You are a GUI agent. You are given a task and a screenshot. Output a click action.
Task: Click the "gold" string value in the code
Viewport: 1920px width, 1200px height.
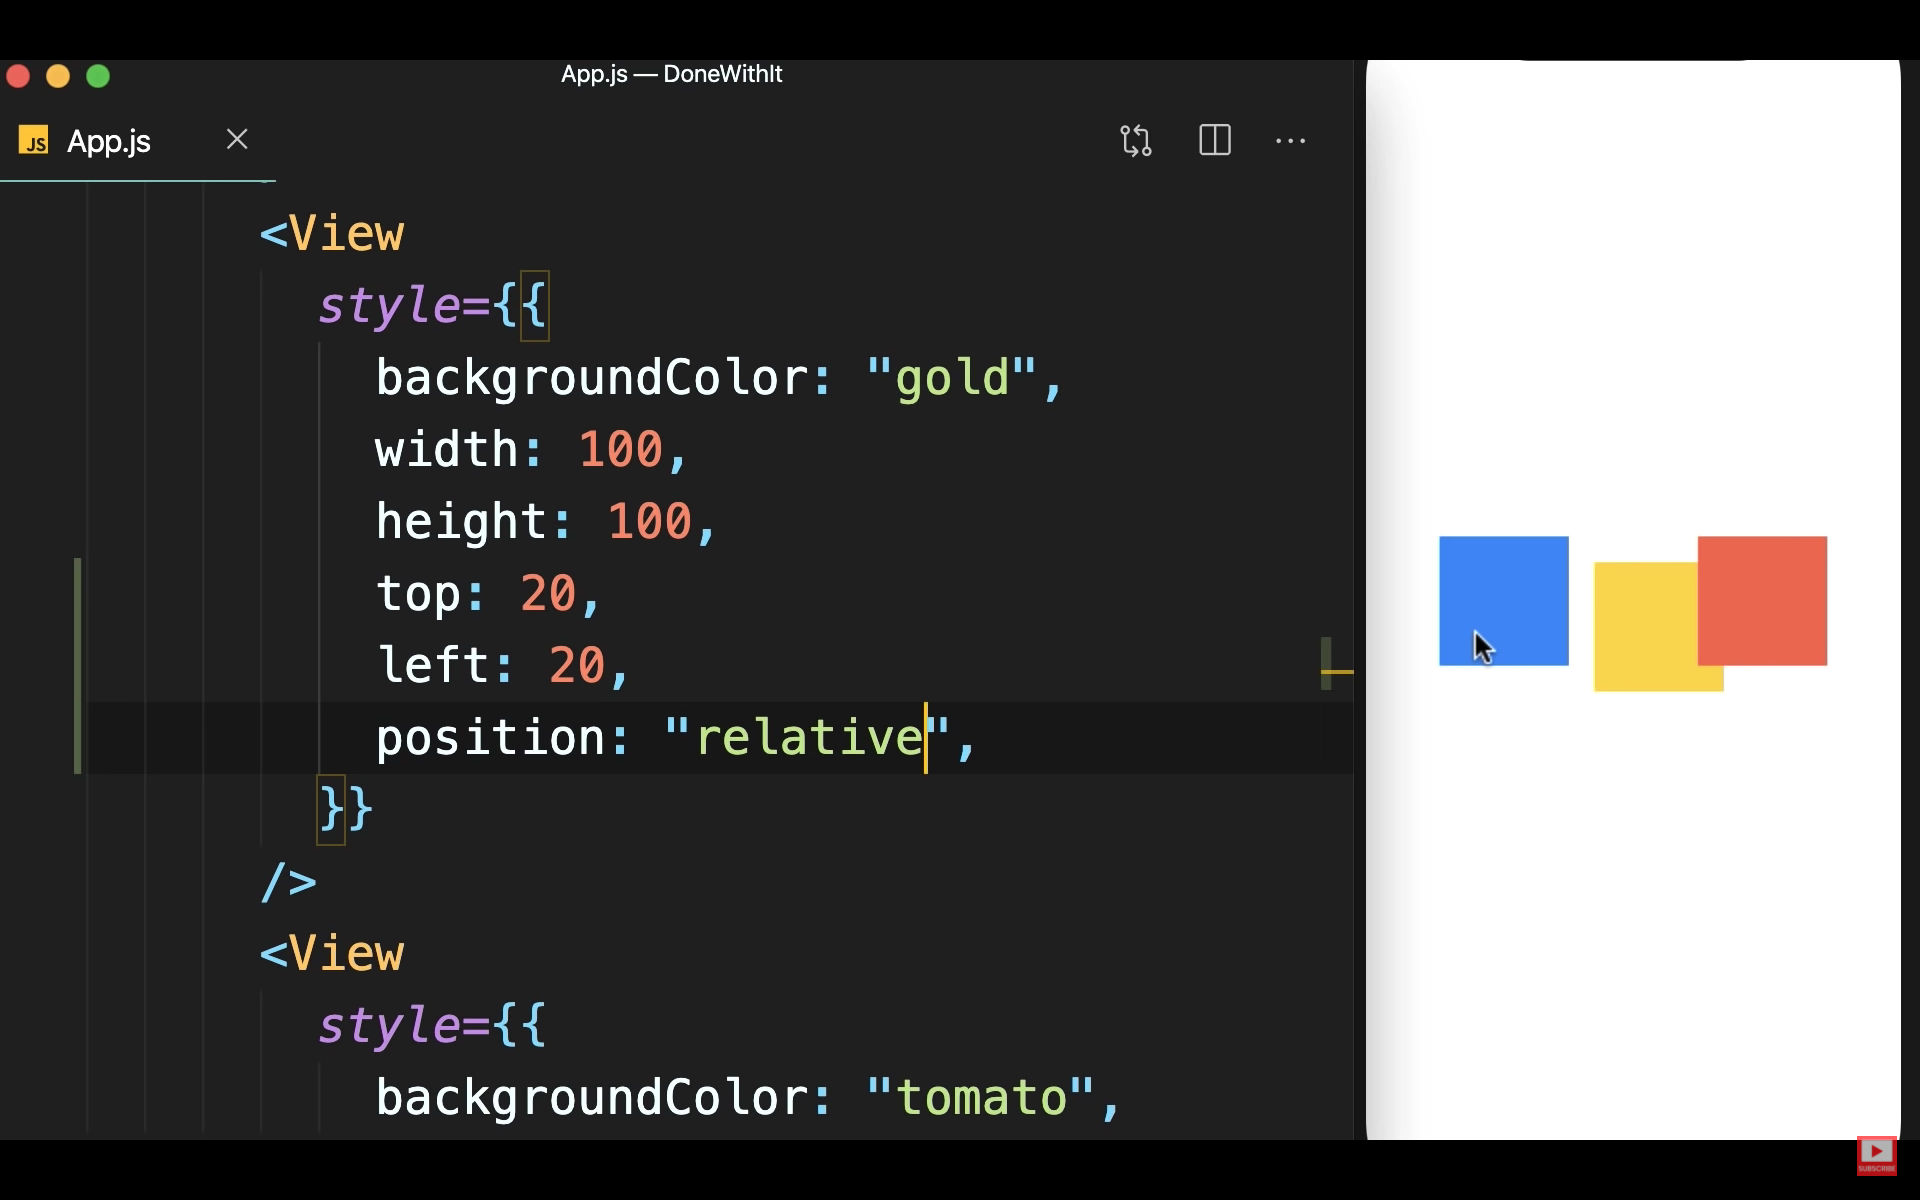[x=951, y=378]
